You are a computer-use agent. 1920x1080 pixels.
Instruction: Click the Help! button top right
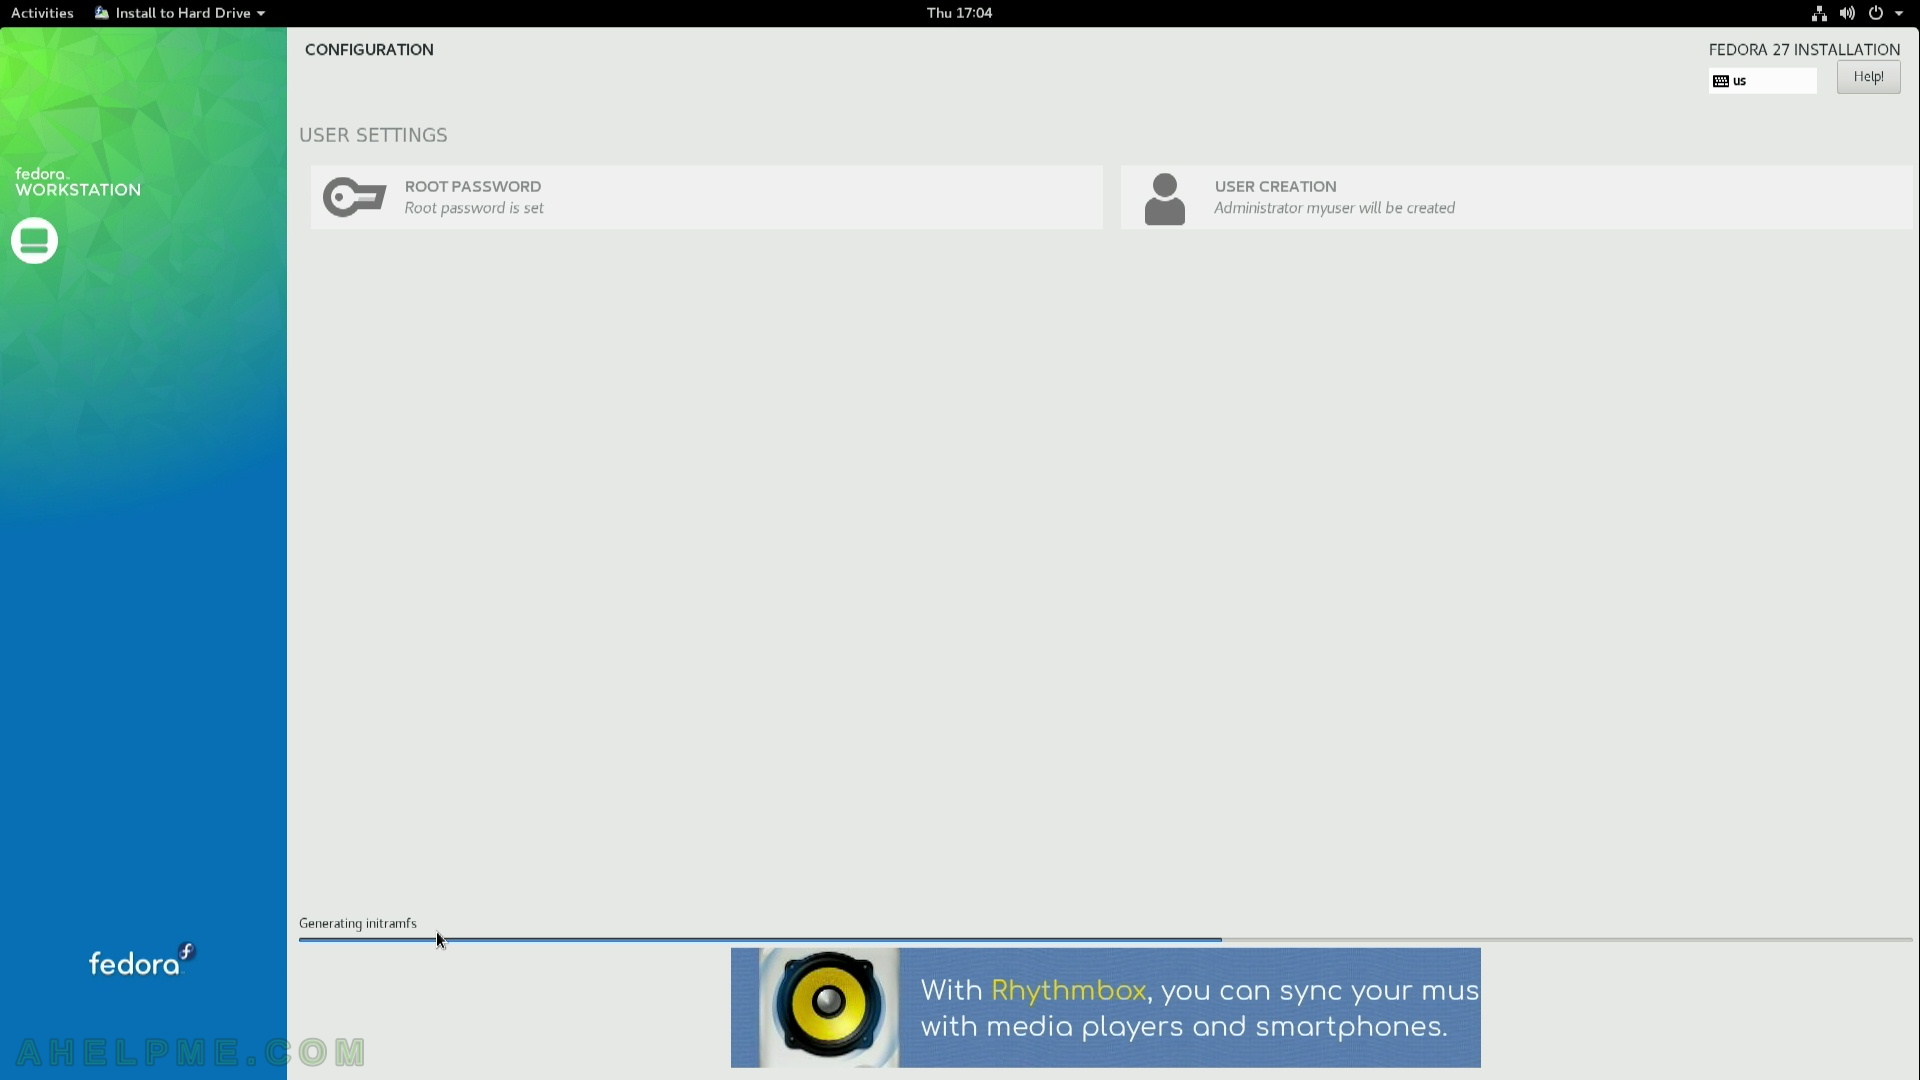click(1869, 75)
